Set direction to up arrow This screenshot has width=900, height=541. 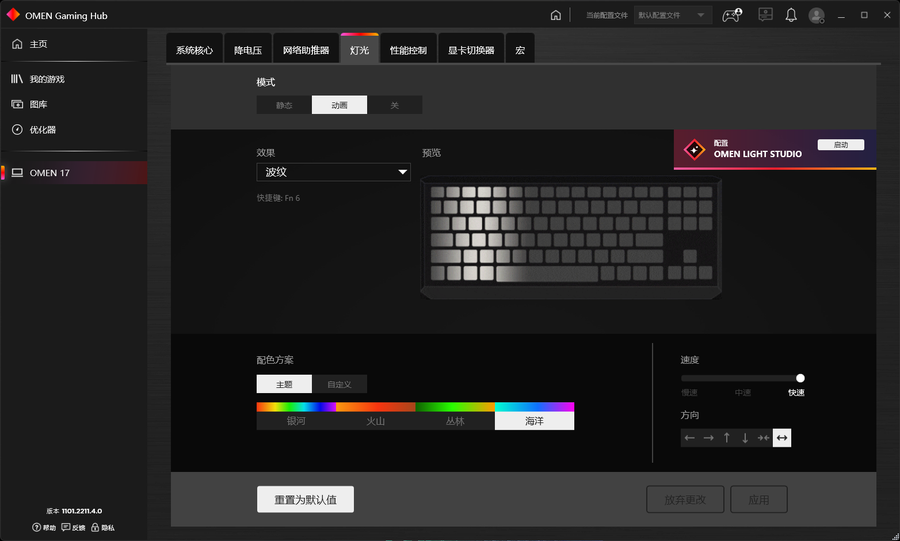tap(727, 438)
